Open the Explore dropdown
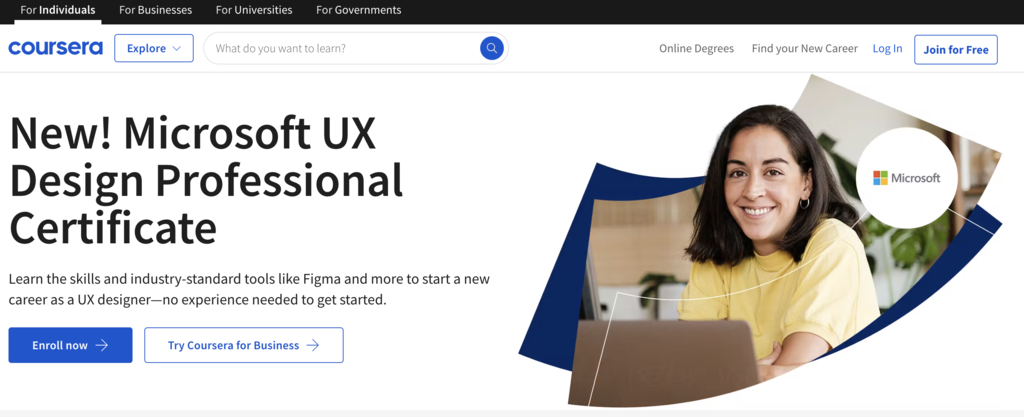This screenshot has height=417, width=1024. 154,48
